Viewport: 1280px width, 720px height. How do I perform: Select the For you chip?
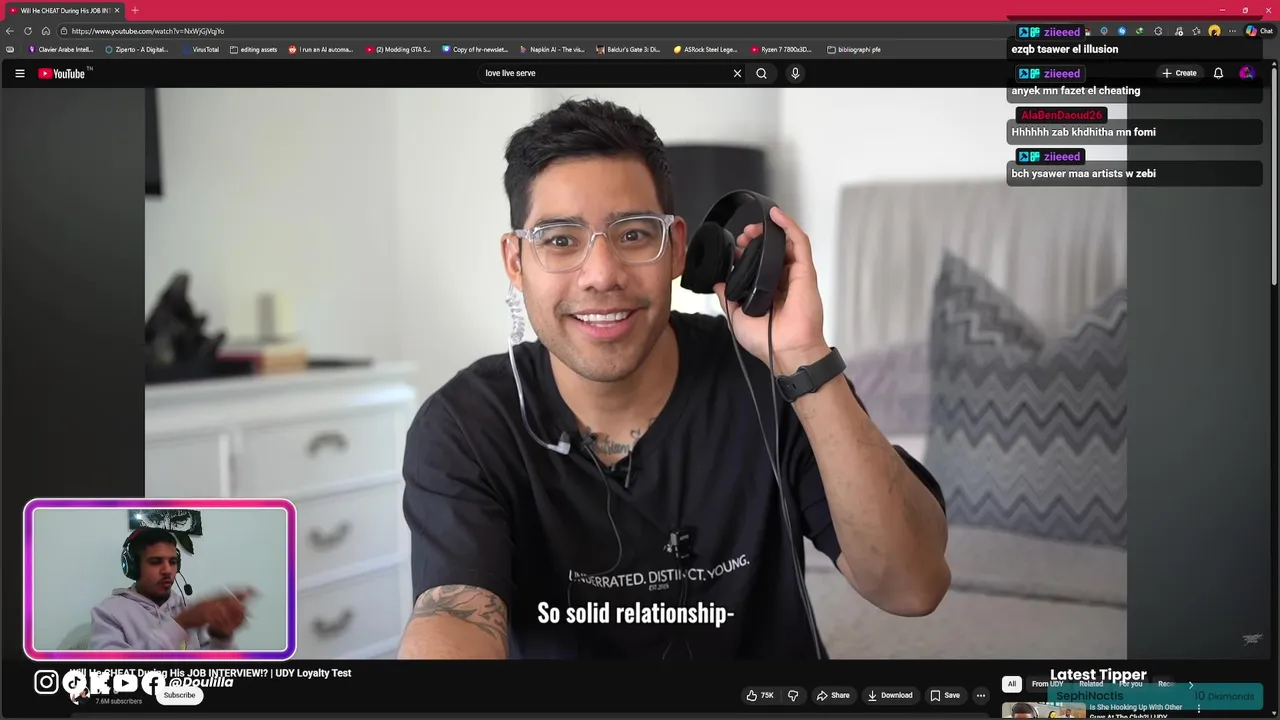point(1130,684)
